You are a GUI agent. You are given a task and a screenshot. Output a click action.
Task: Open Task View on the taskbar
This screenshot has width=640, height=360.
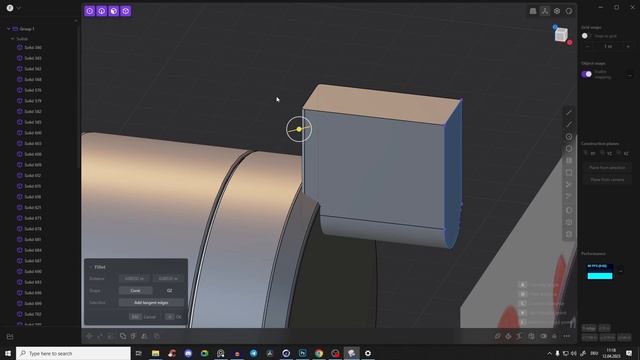tap(139, 353)
